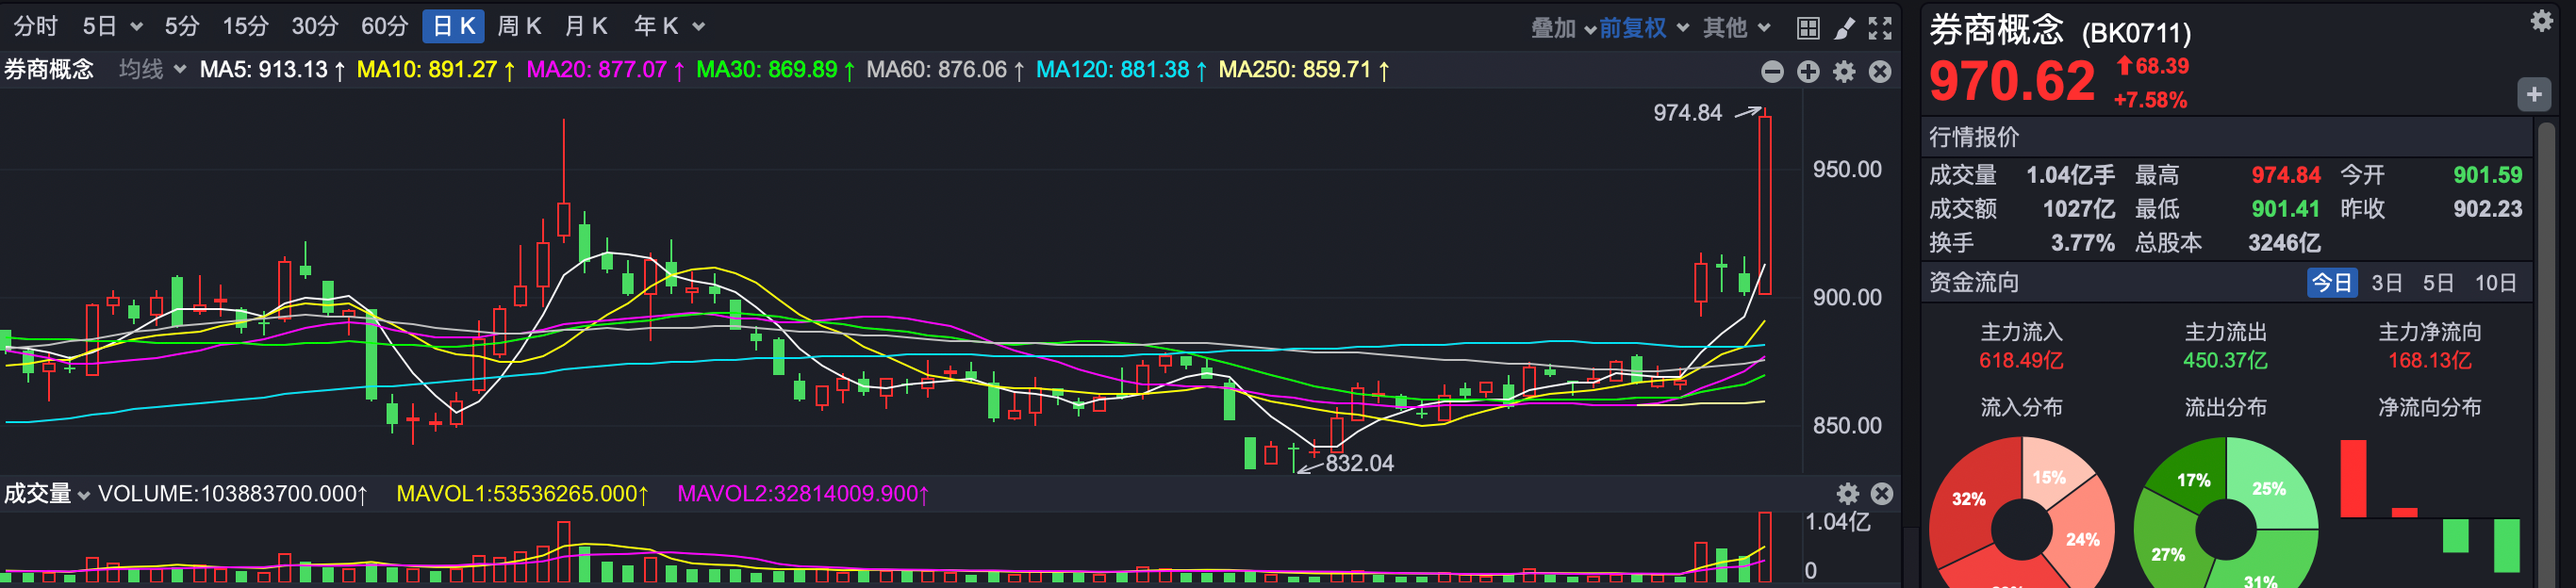Add 券商概念 to watchlist with plus button
Screen dimensions: 2576x588
coord(2533,95)
